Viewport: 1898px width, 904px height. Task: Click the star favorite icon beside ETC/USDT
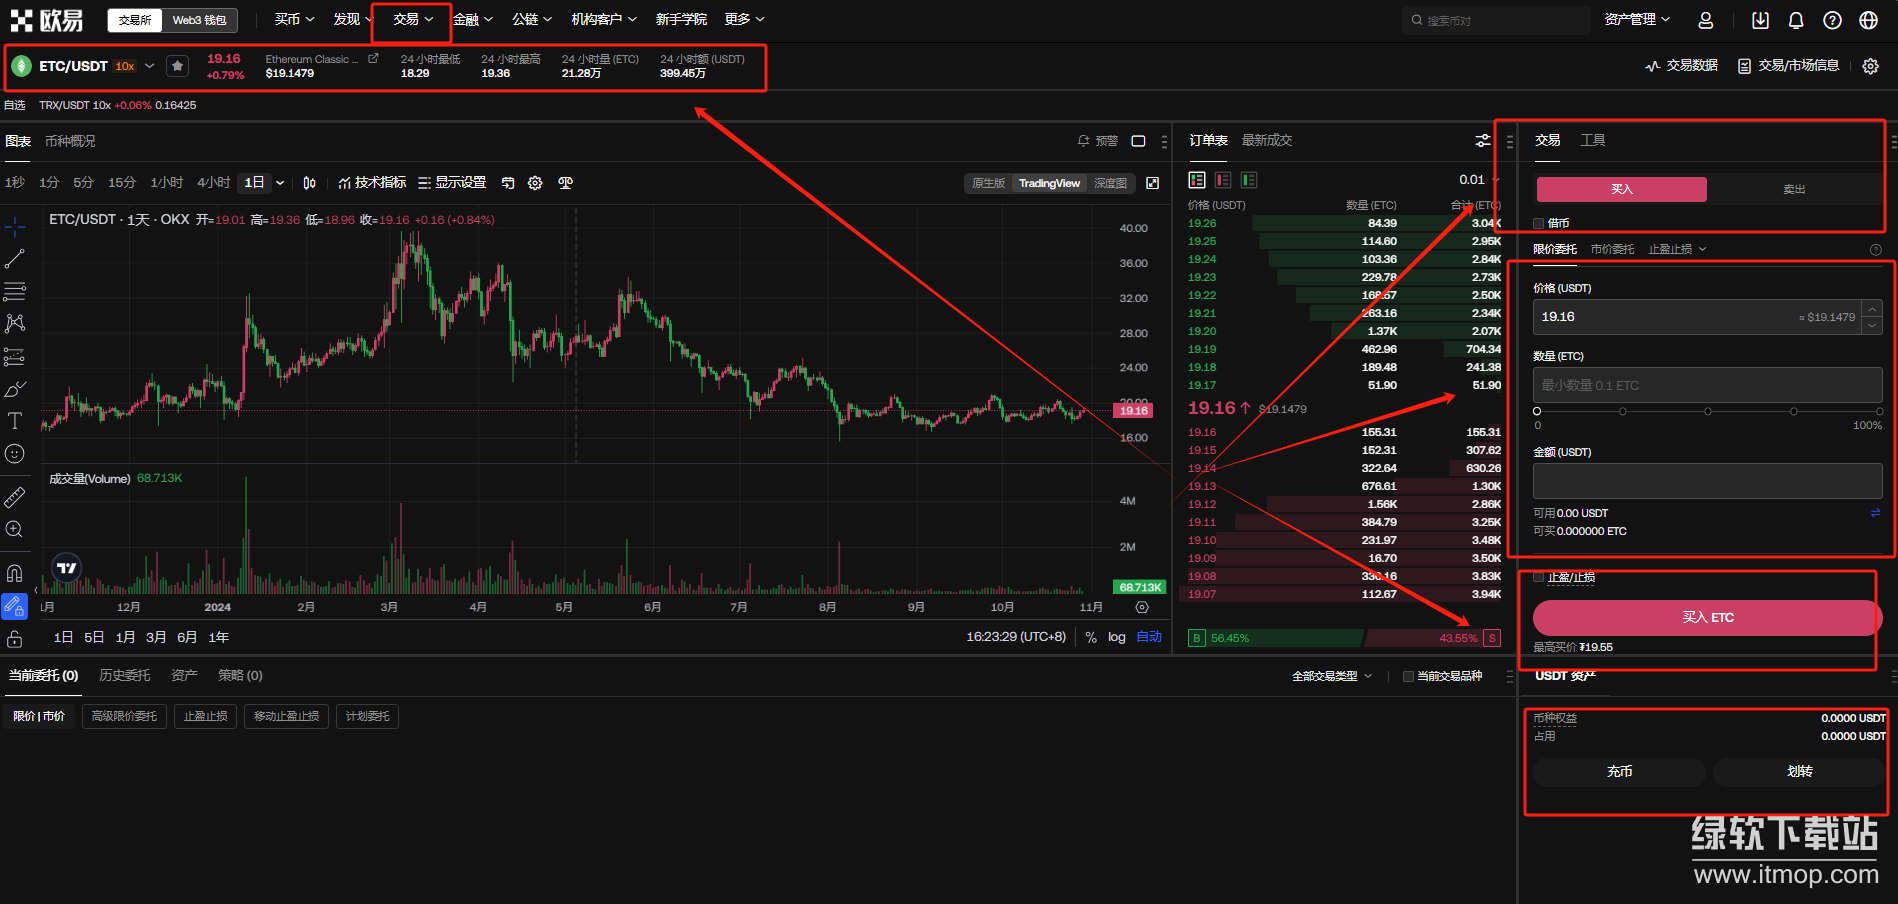click(177, 66)
